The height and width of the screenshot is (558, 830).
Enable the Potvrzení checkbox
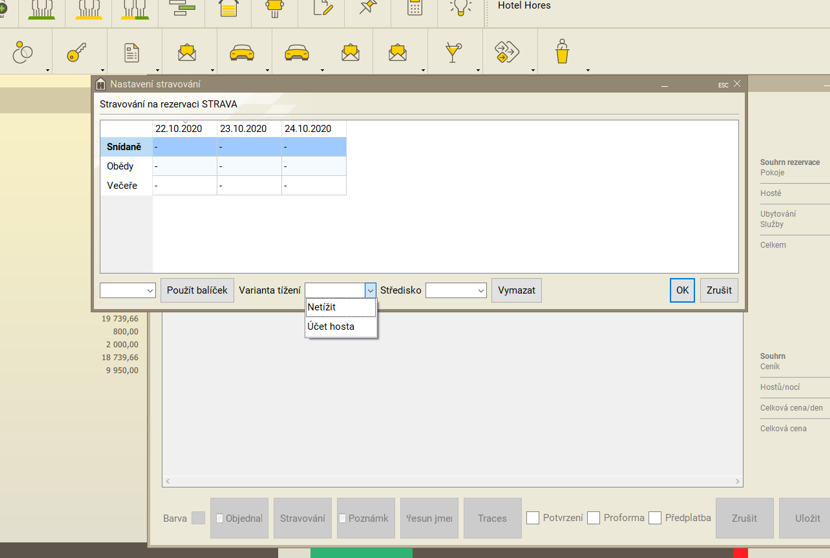point(533,518)
